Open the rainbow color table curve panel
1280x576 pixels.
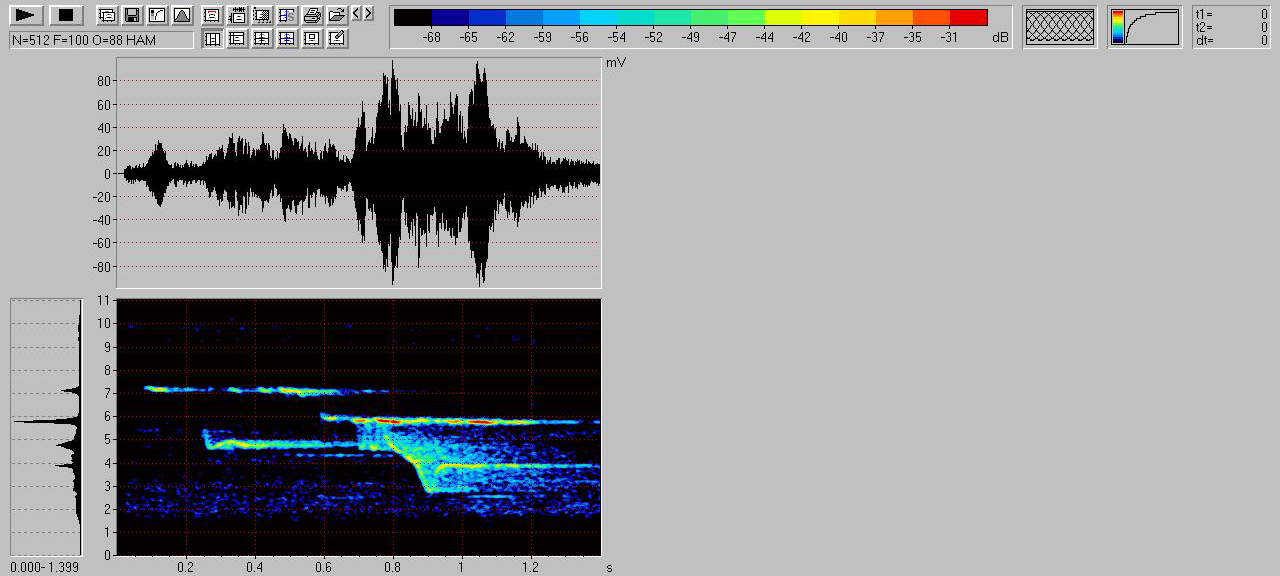click(x=1144, y=27)
